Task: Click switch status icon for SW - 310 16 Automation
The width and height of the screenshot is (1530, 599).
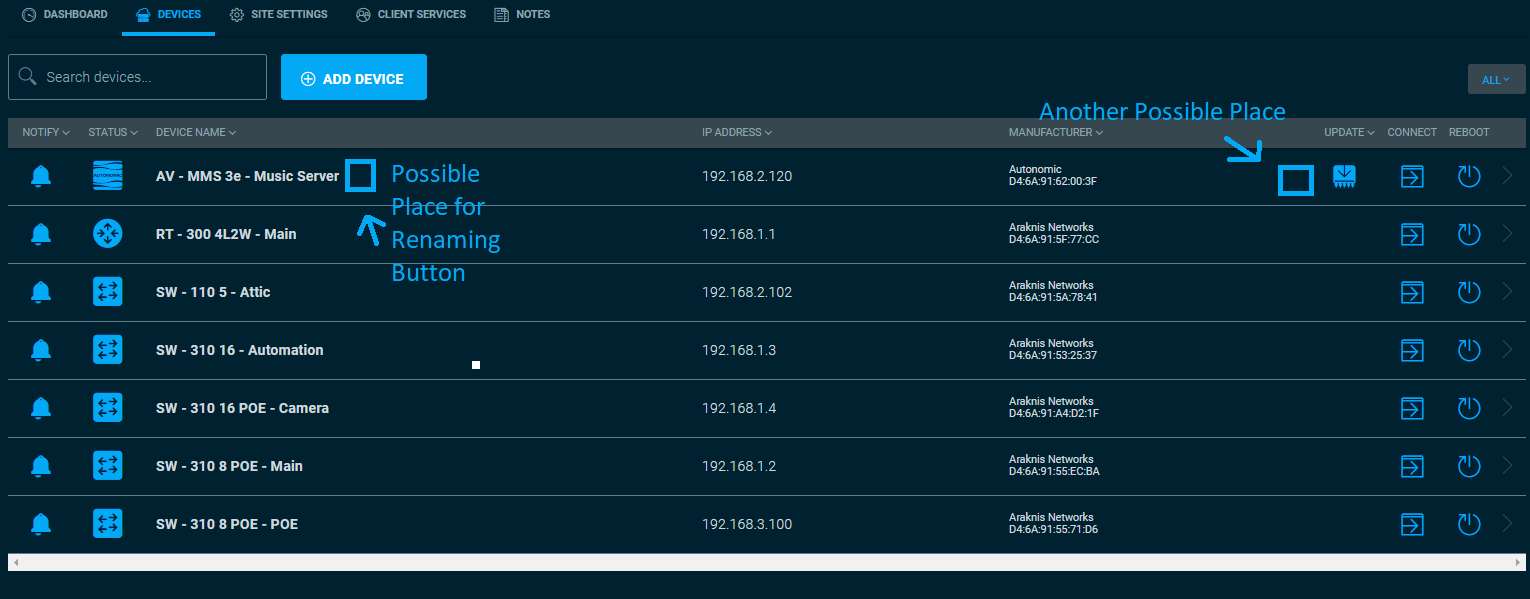Action: pyautogui.click(x=107, y=350)
